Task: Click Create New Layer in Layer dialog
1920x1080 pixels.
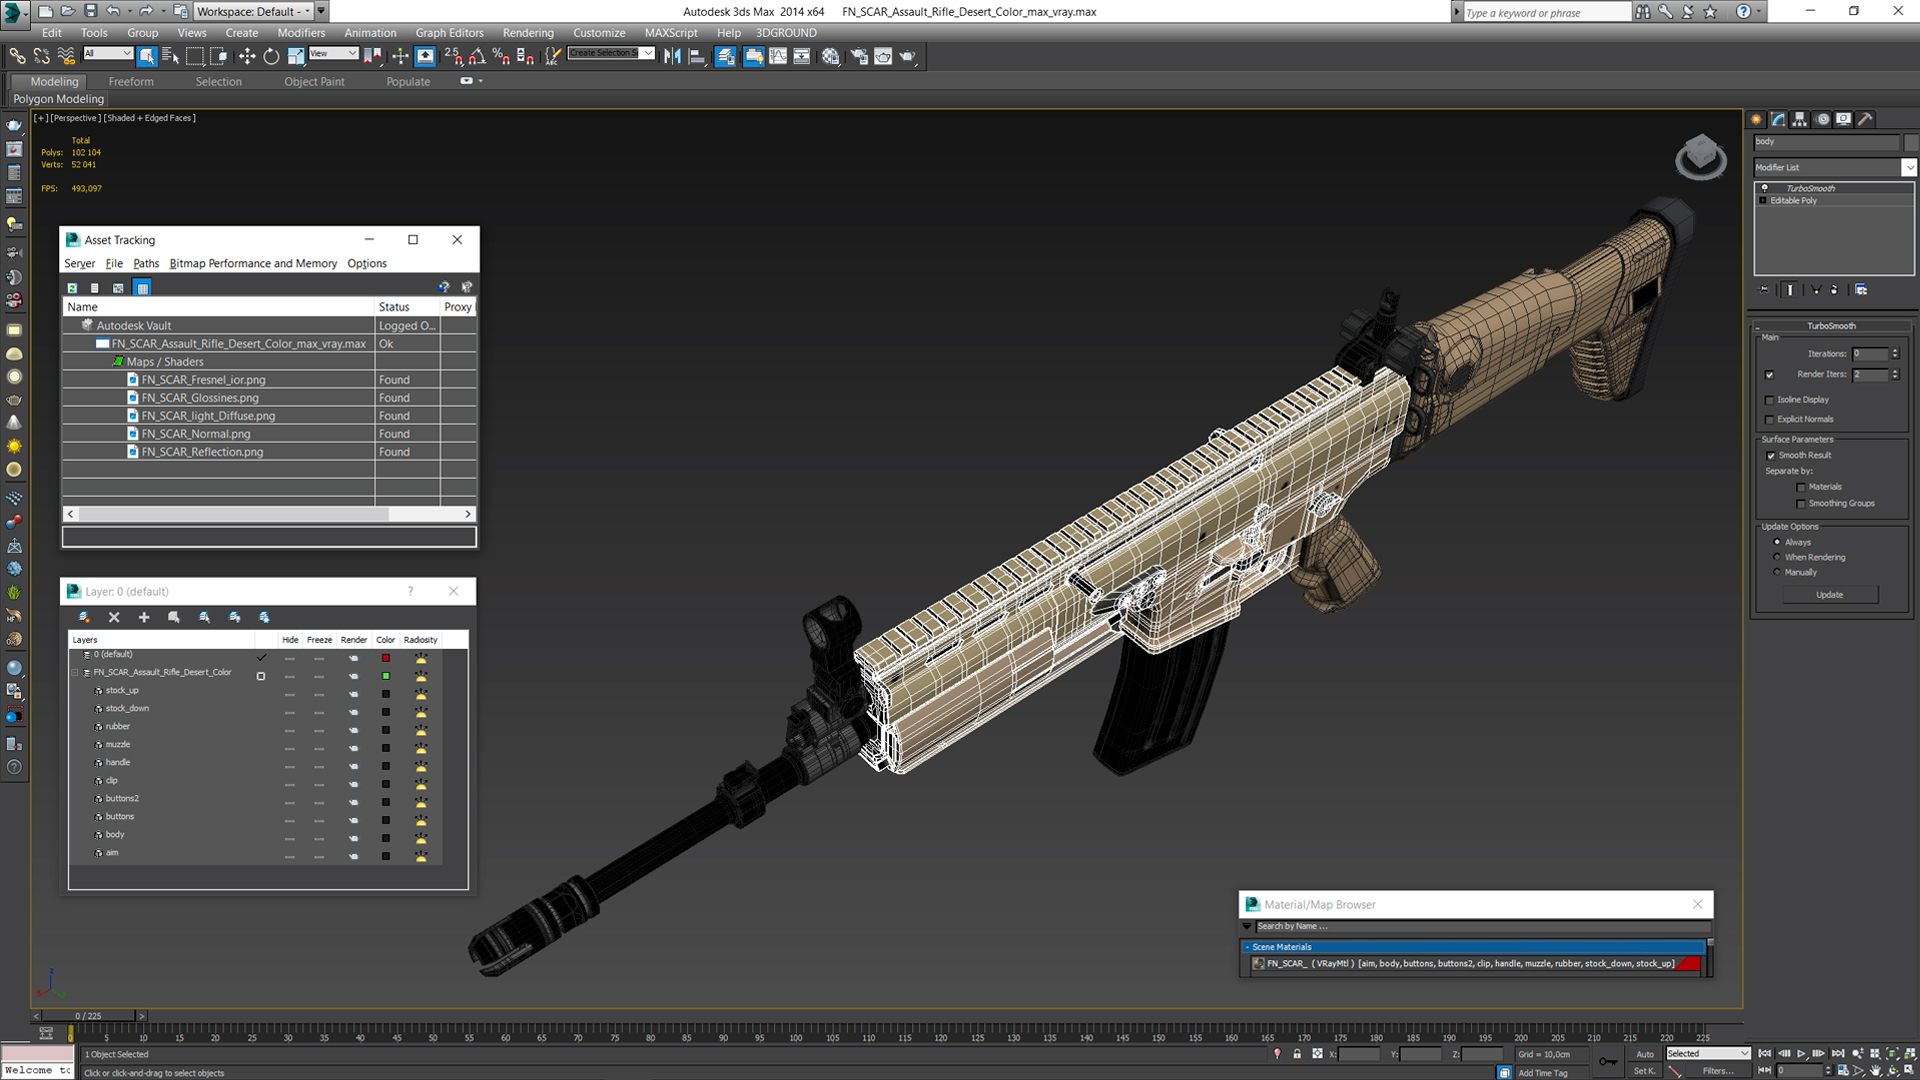Action: (x=84, y=617)
